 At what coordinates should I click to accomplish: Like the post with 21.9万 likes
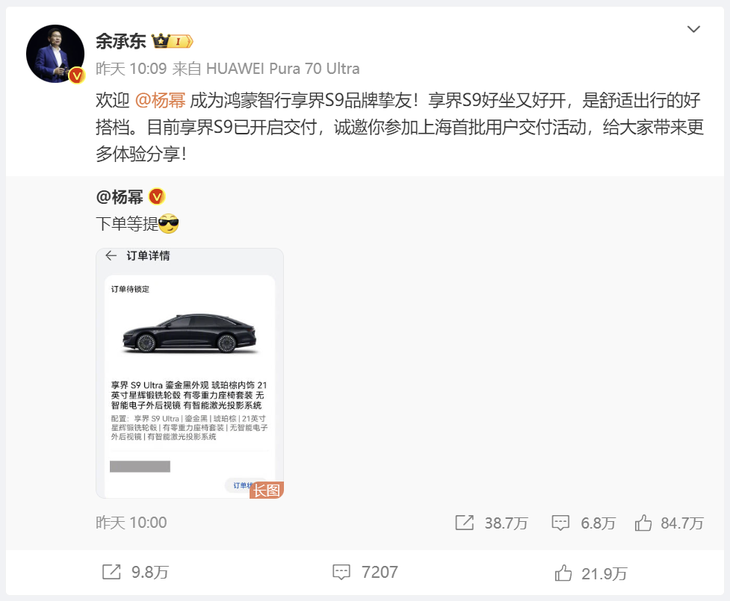[591, 573]
